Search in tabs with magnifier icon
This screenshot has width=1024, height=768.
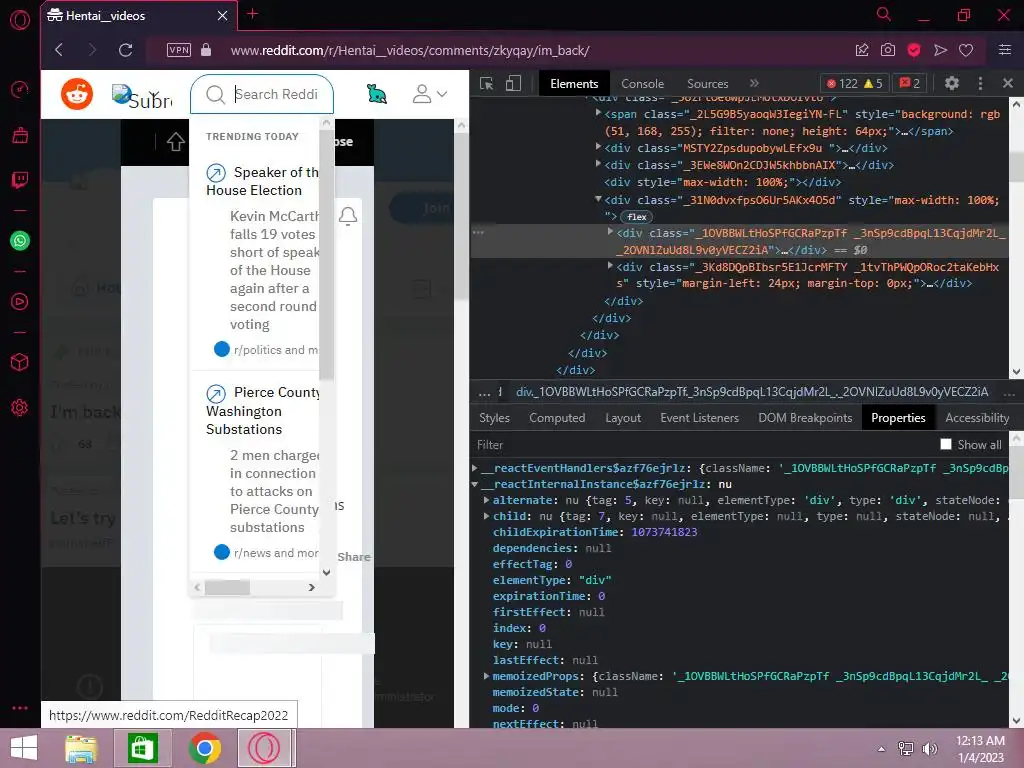click(884, 14)
